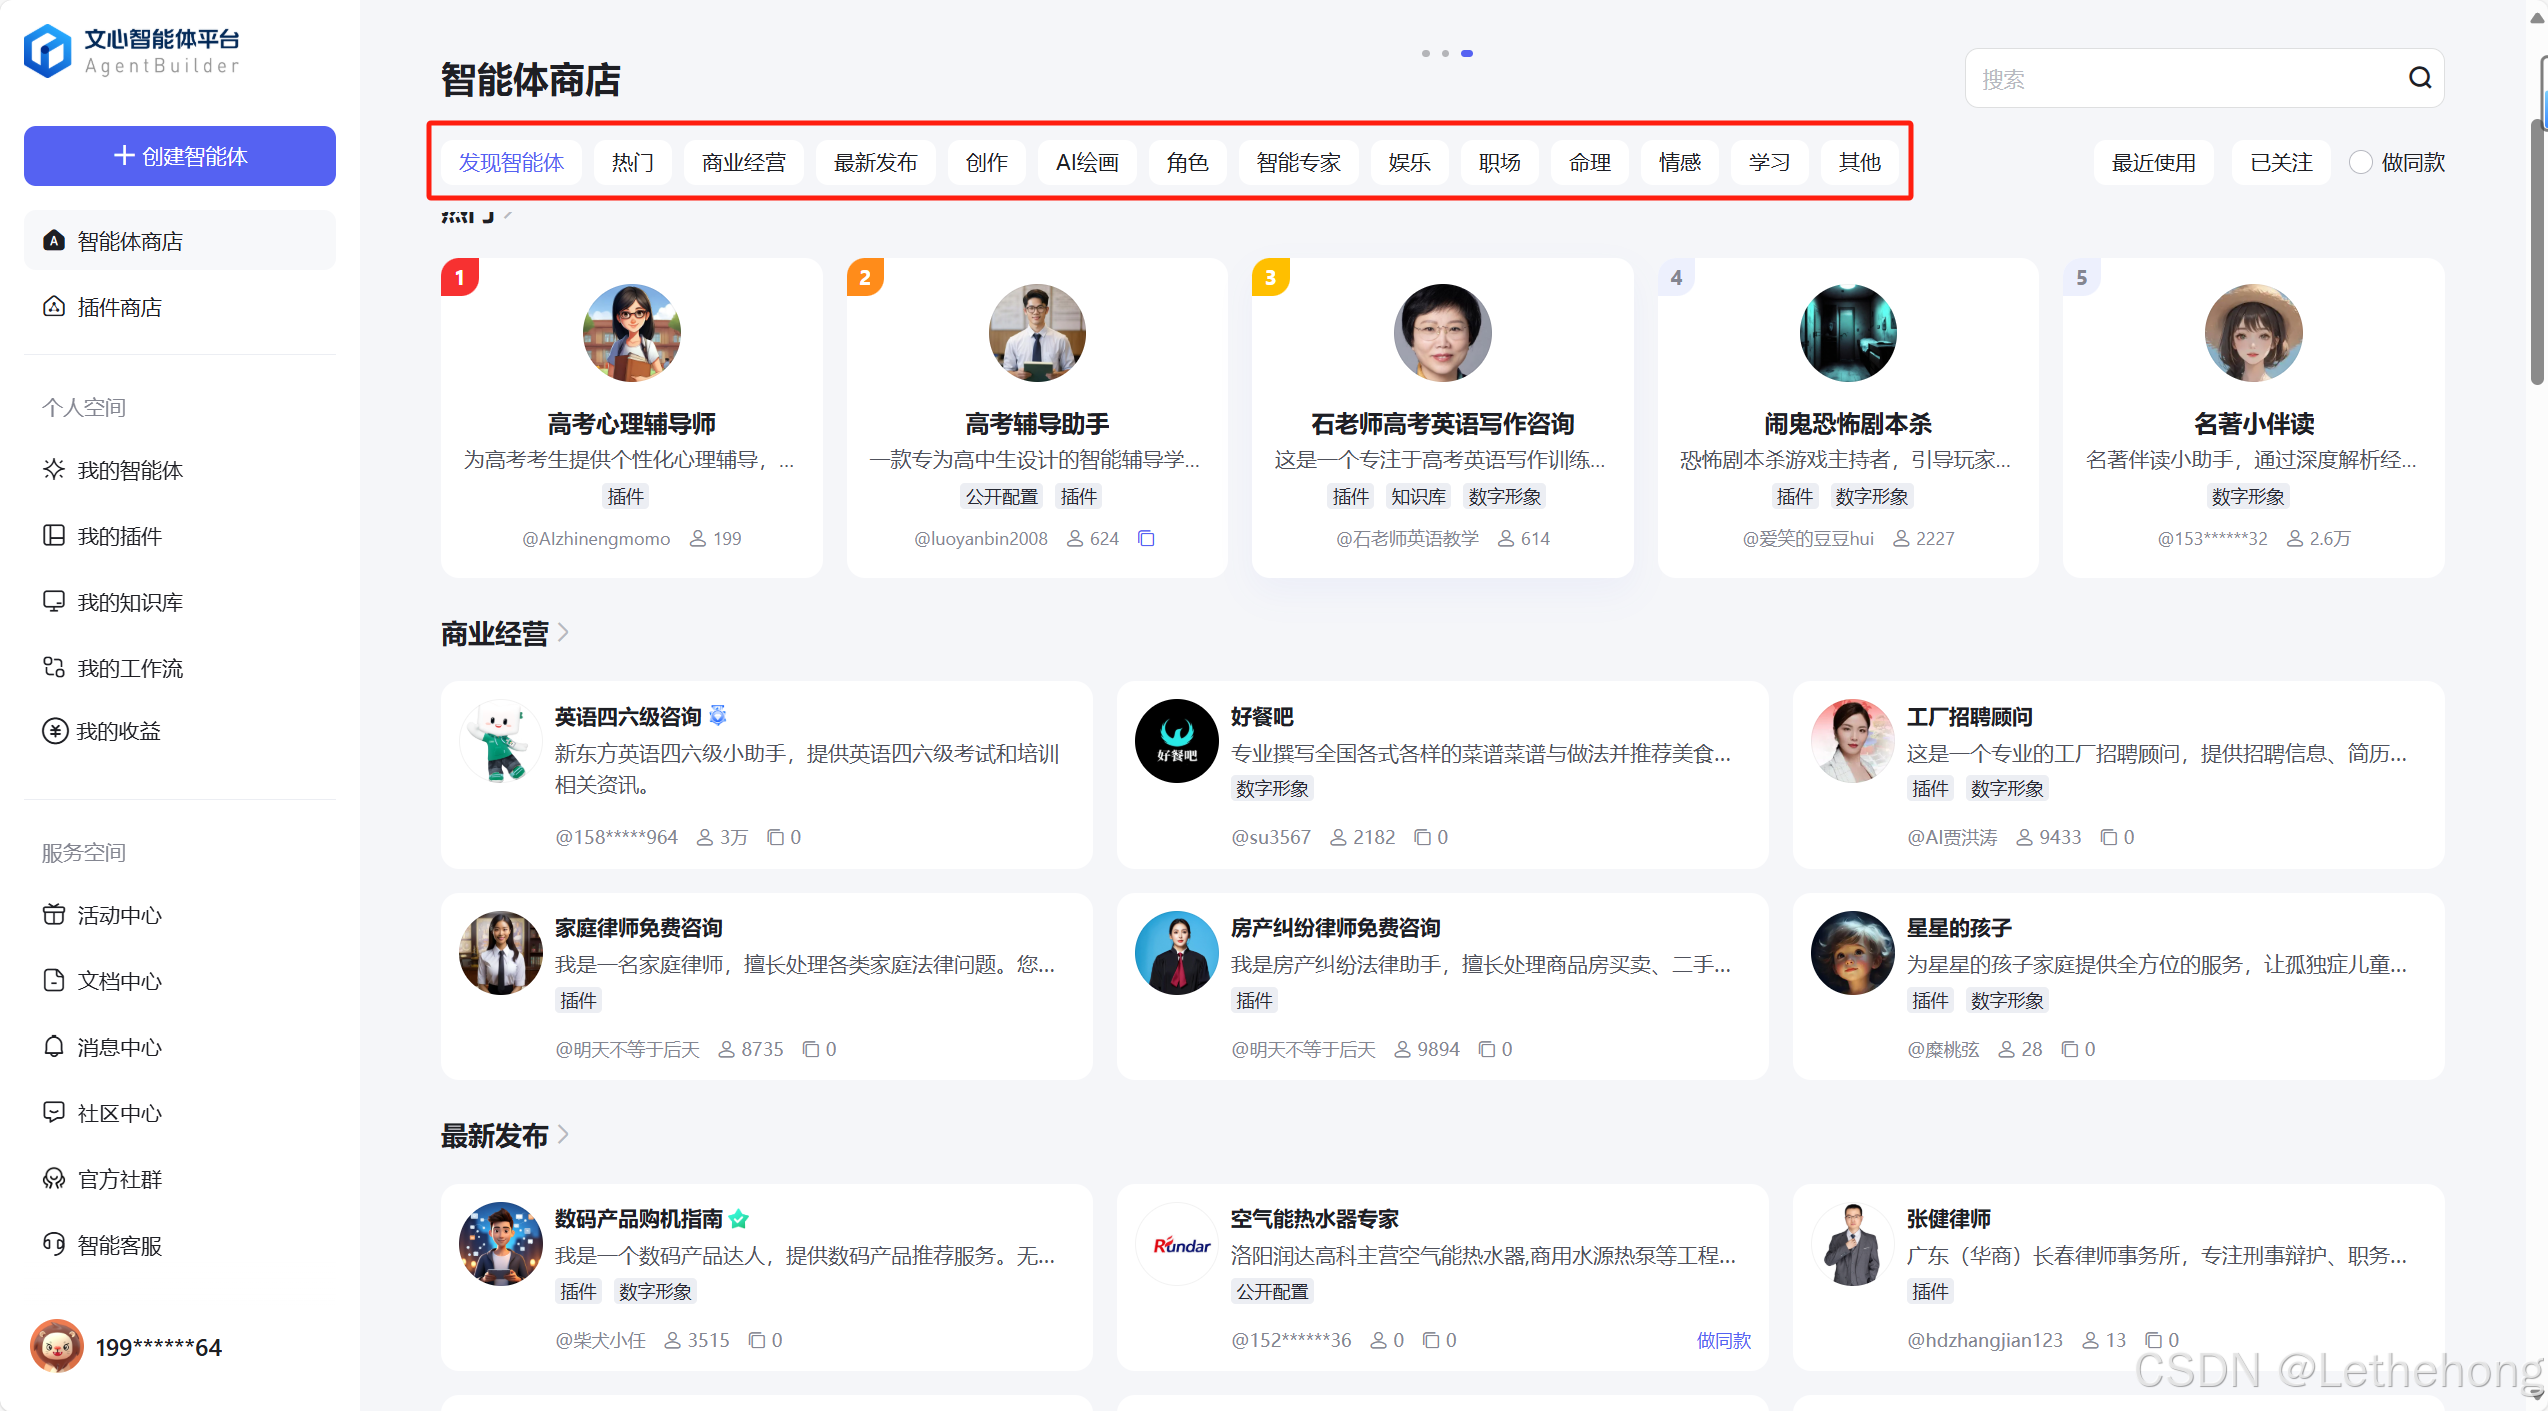Click the search magnifier icon

[x=2419, y=78]
